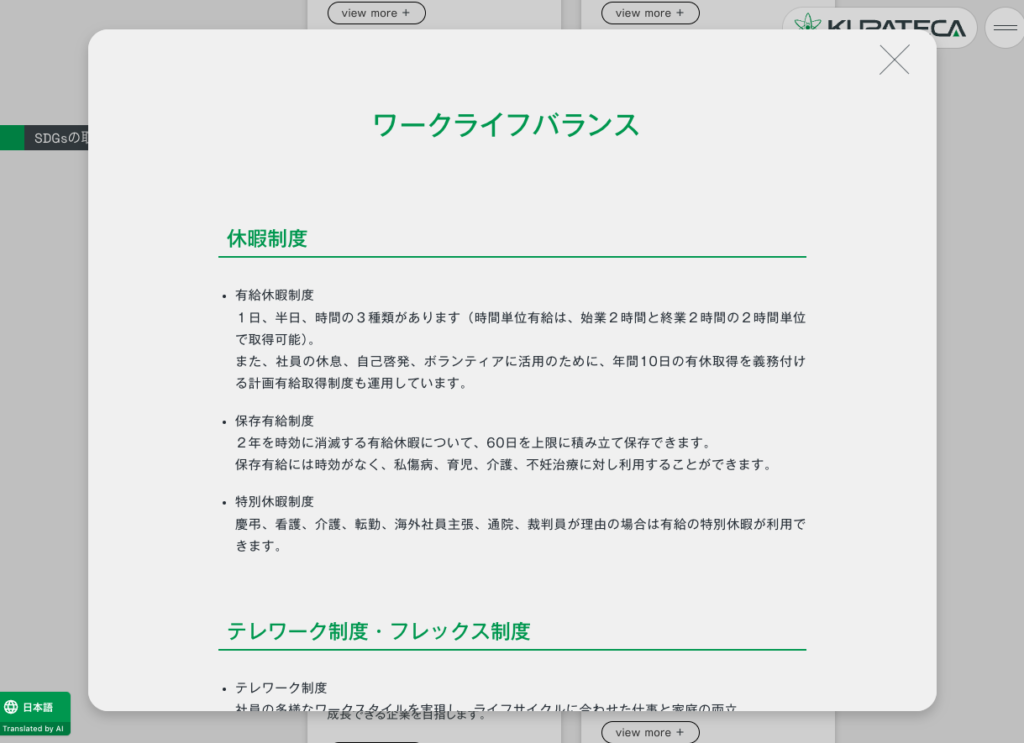1024x743 pixels.
Task: Expand the top-left view more + button
Action: 376,13
